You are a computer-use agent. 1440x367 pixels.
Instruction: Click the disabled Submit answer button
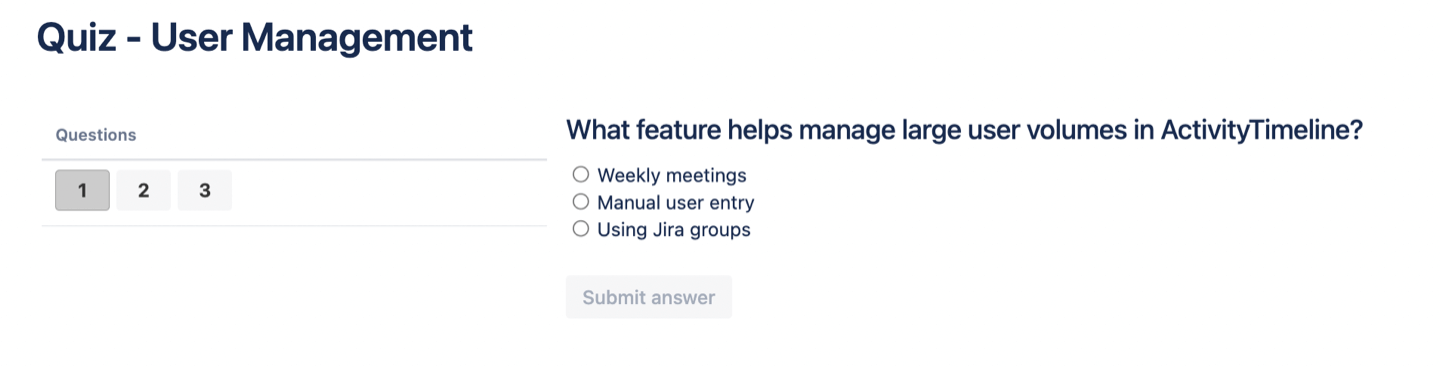click(x=649, y=297)
